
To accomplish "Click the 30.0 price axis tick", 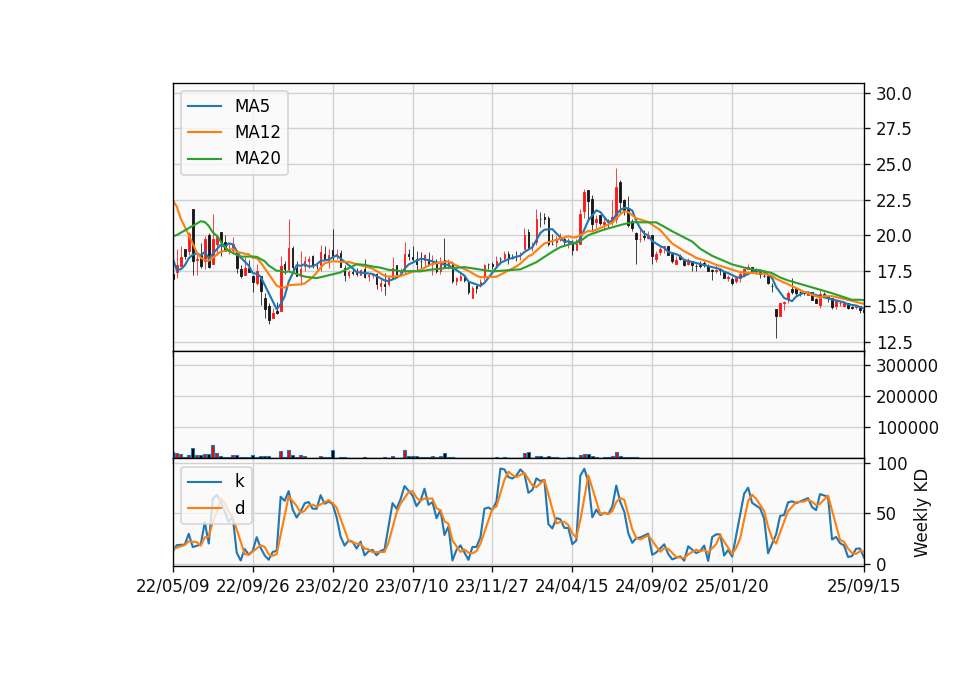I will (x=894, y=94).
